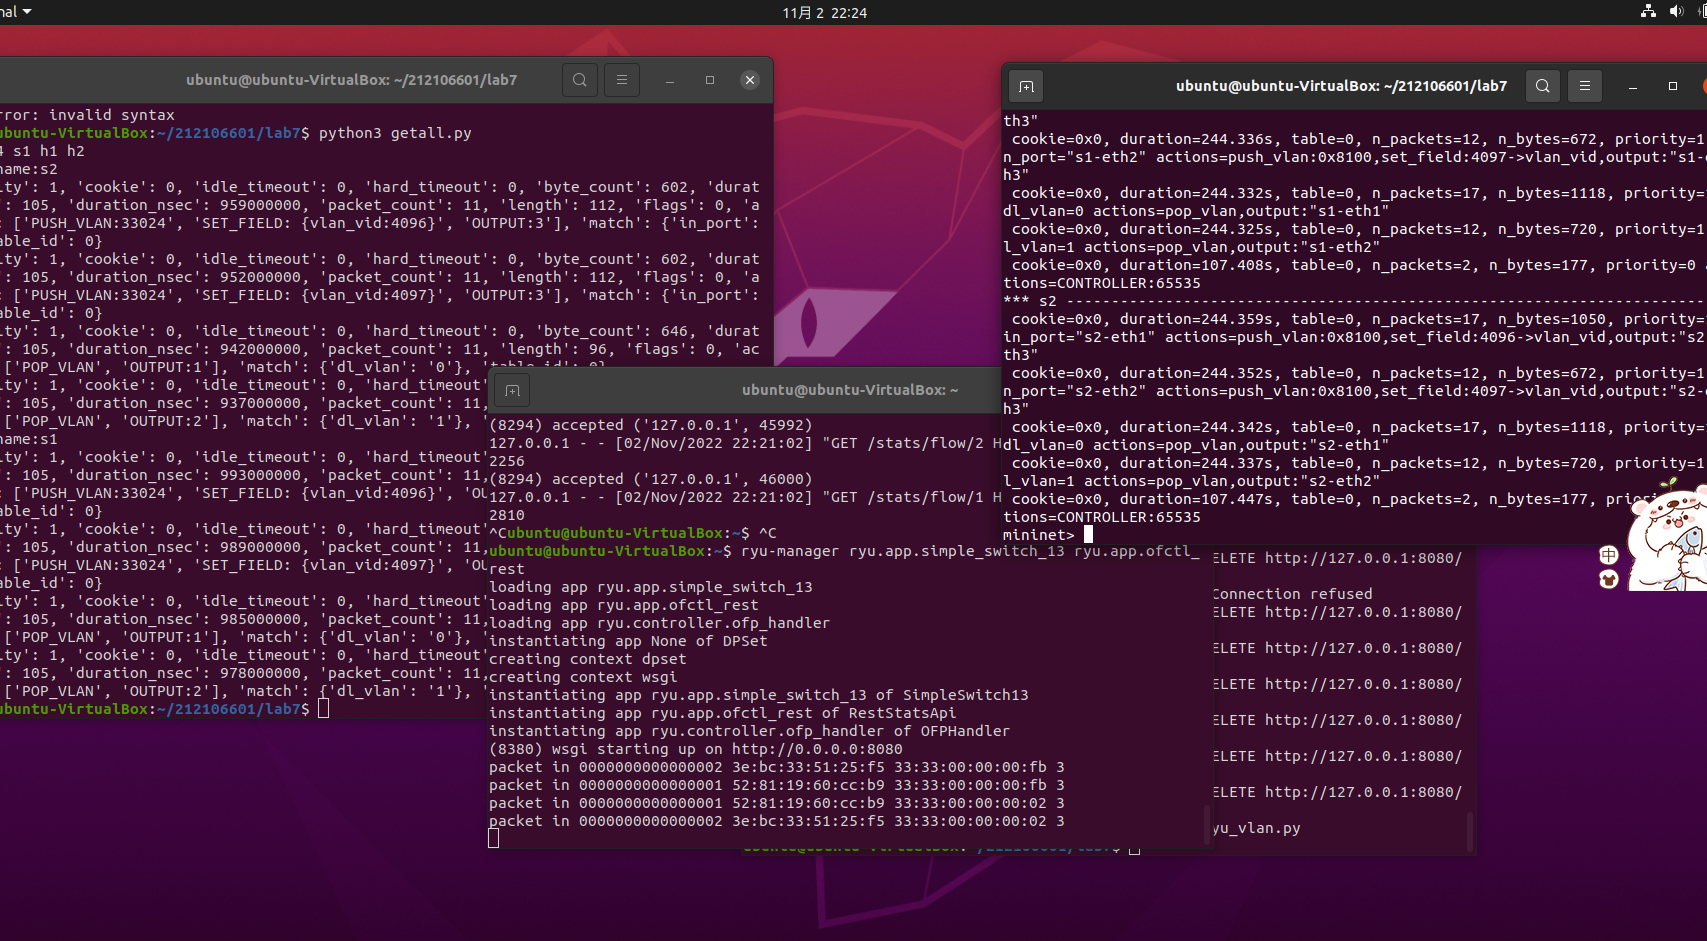This screenshot has width=1707, height=941.
Task: Minimize the left lab7 terminal window
Action: 670,80
